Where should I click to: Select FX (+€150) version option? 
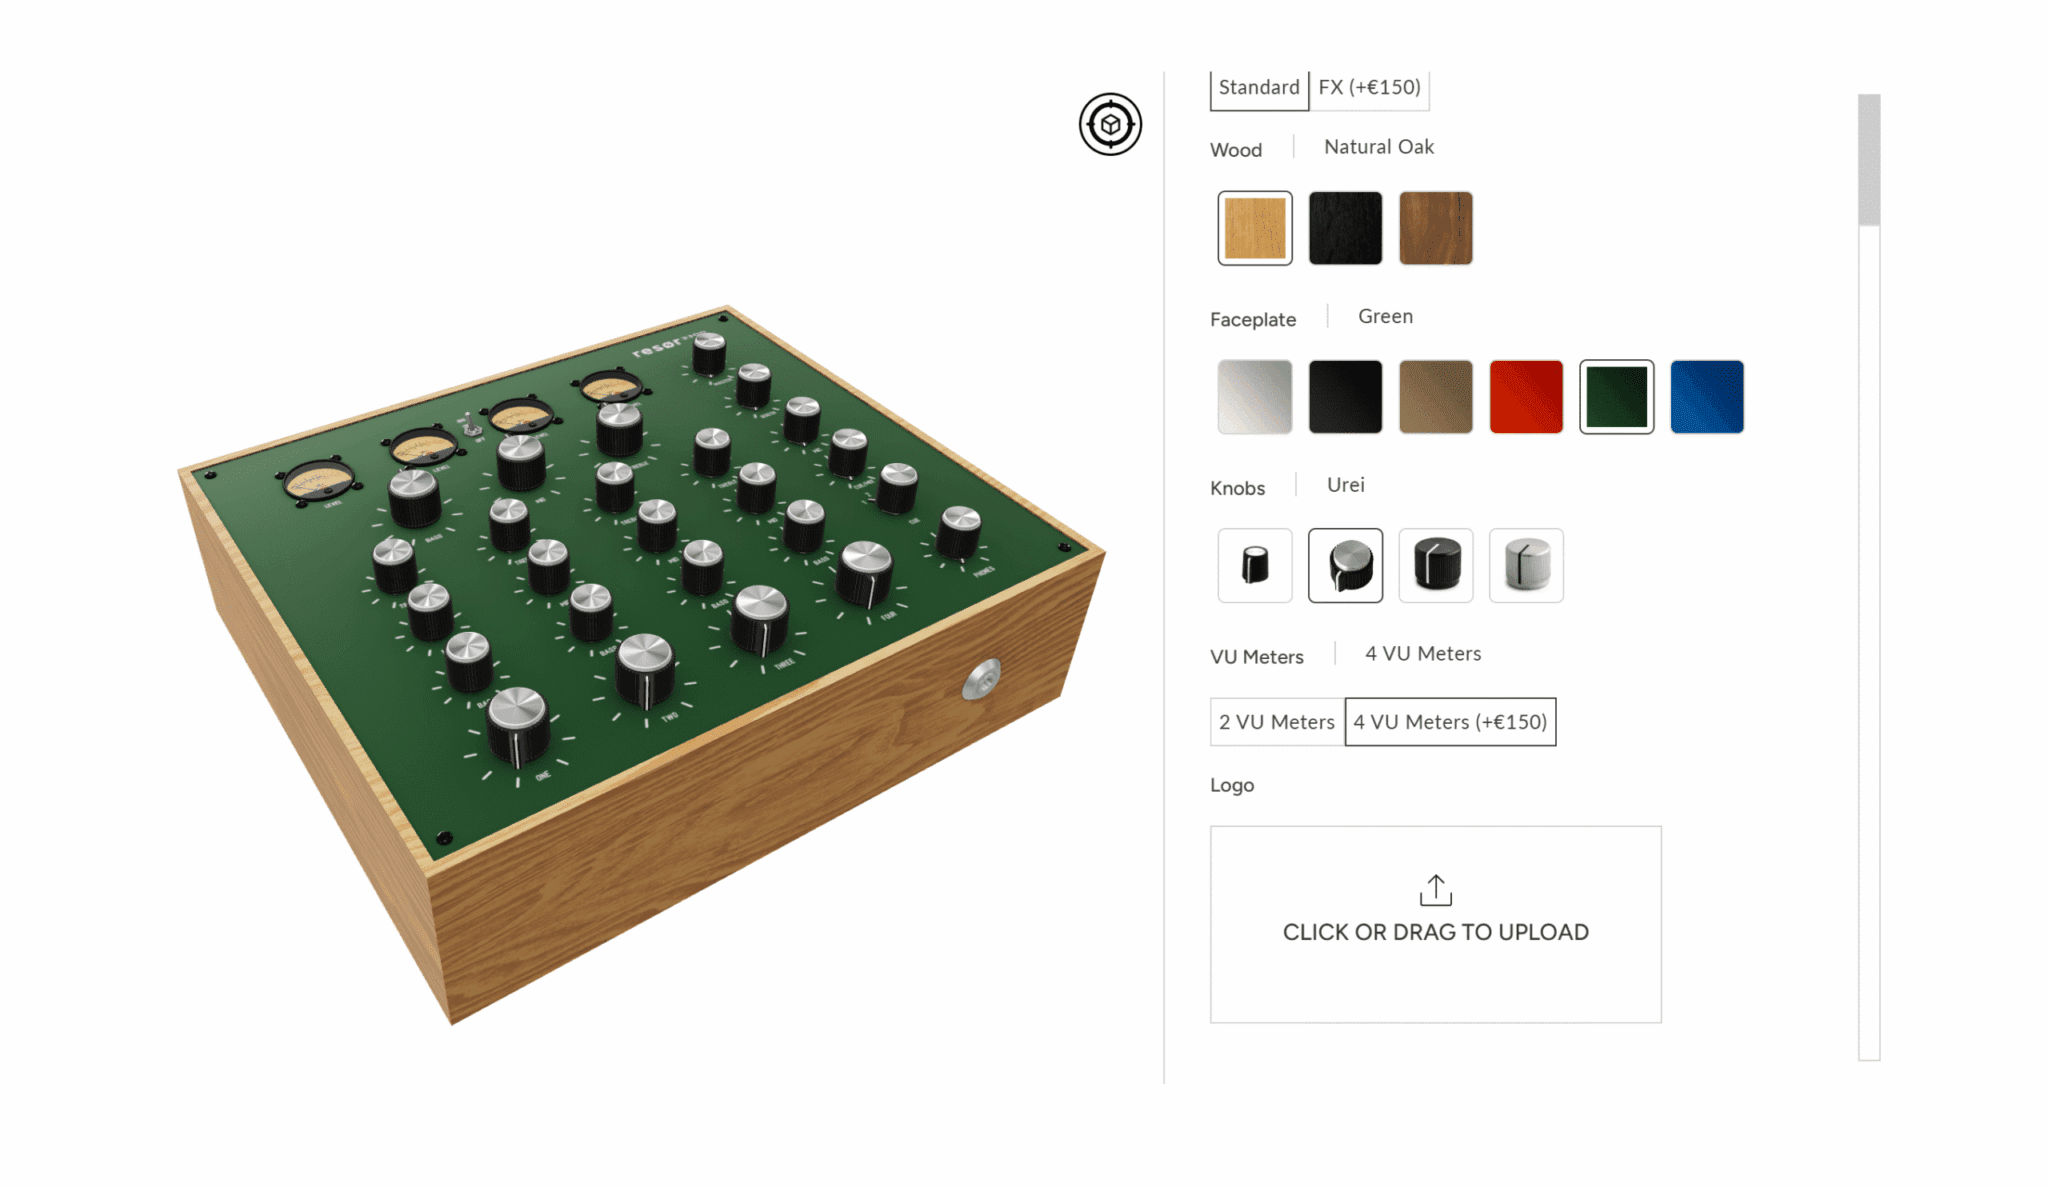click(1369, 88)
